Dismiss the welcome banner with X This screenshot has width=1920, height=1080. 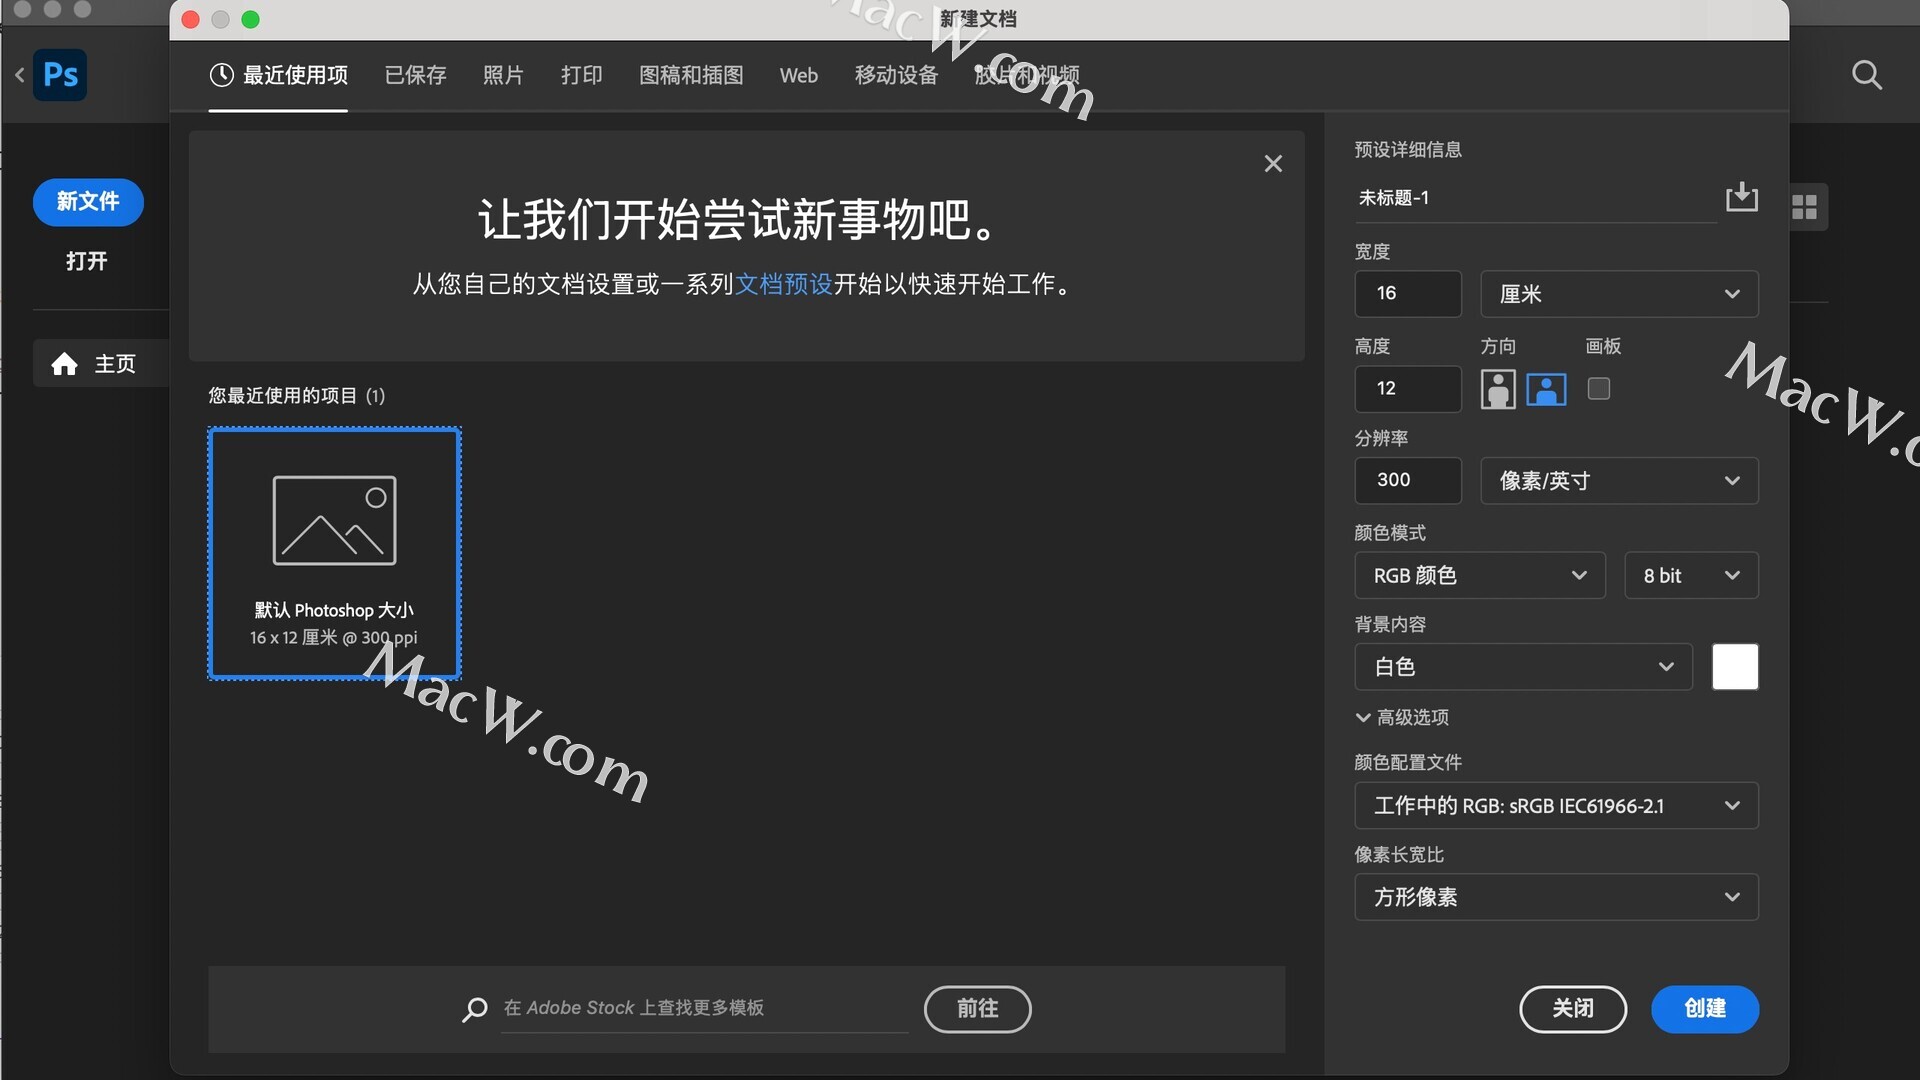click(1273, 163)
